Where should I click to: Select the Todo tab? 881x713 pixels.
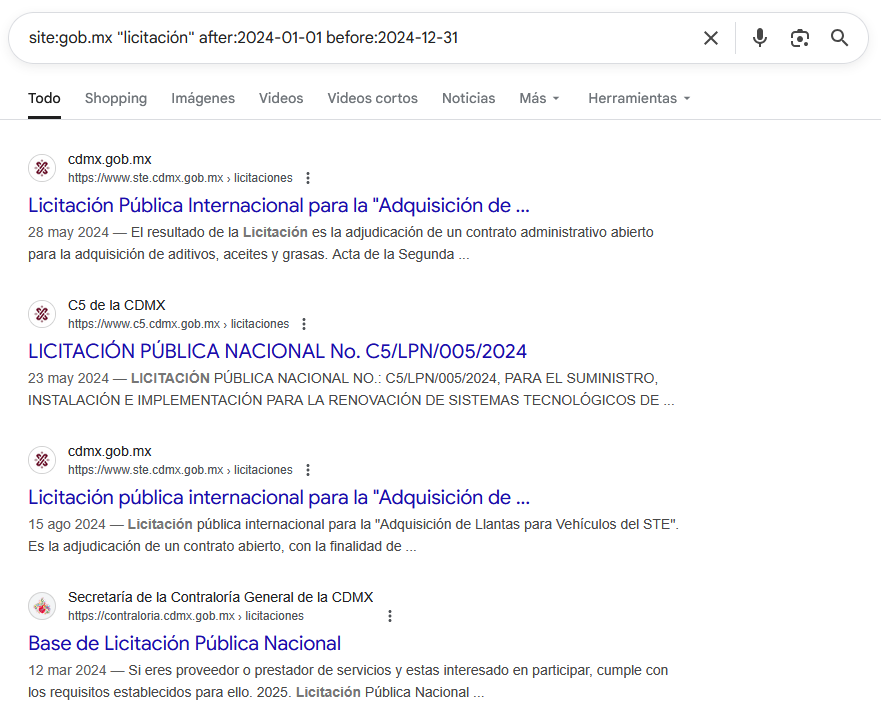pos(44,98)
